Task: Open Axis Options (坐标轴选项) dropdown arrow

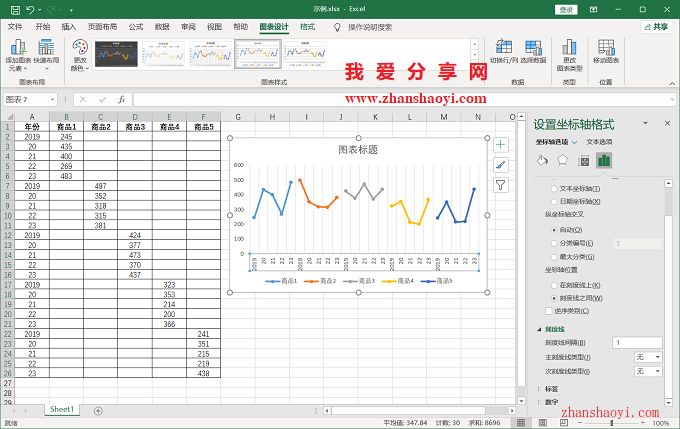Action: pos(575,142)
